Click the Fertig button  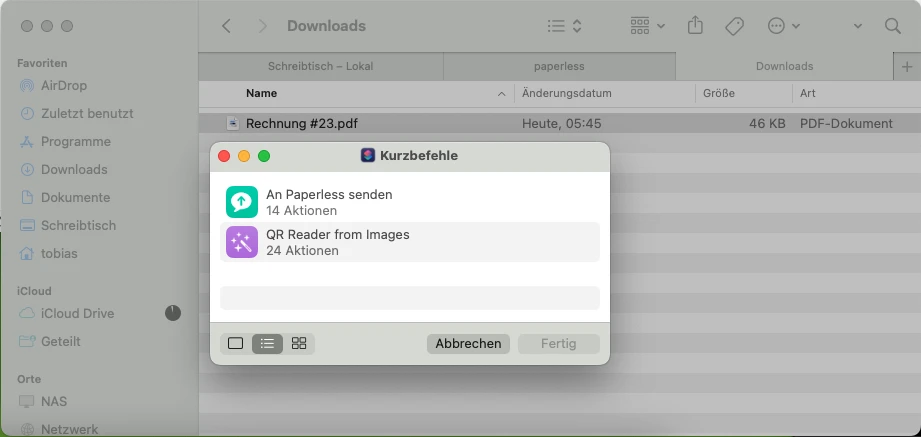[x=559, y=344]
